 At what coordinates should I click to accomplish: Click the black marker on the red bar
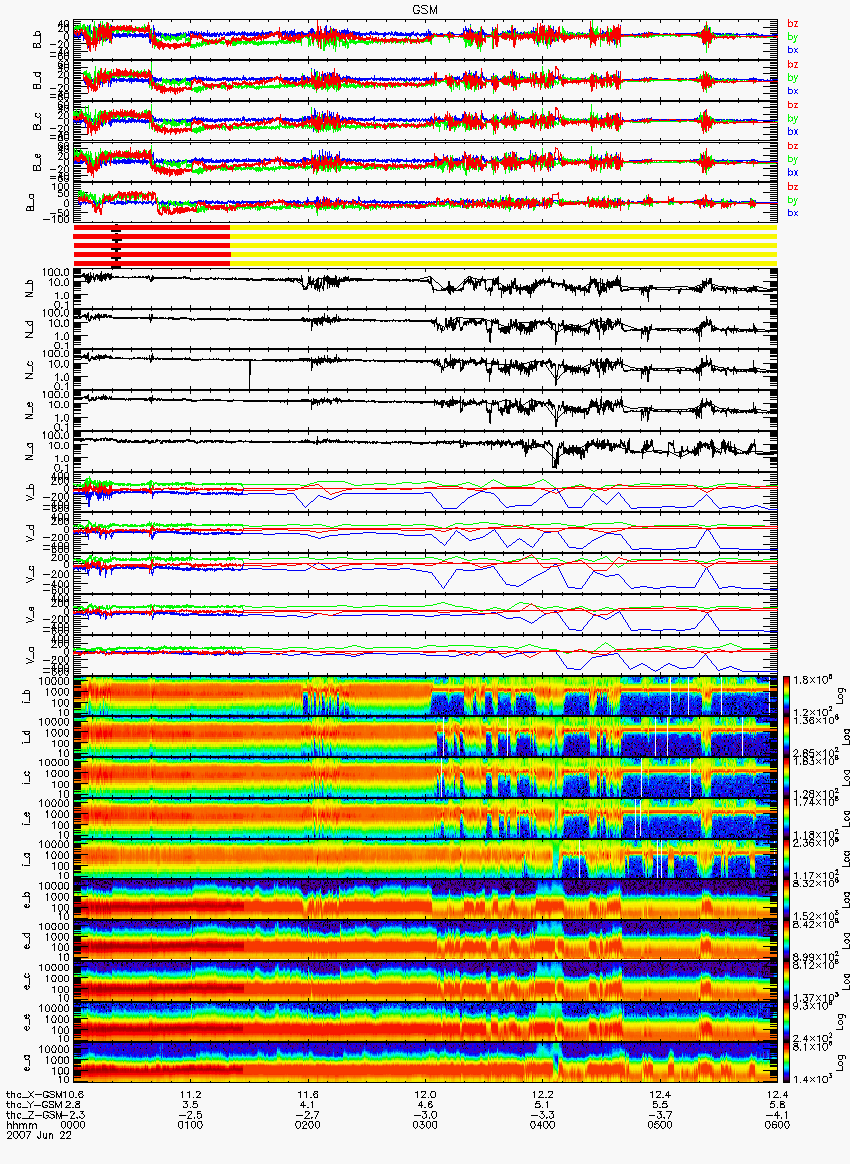(x=116, y=246)
